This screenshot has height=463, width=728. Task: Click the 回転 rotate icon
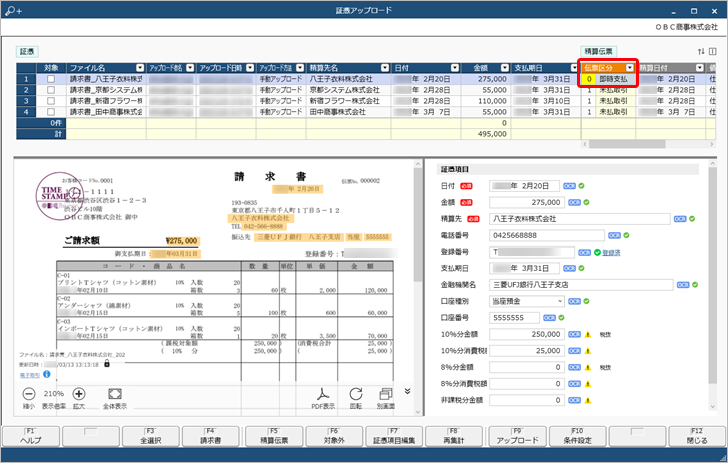(x=356, y=394)
